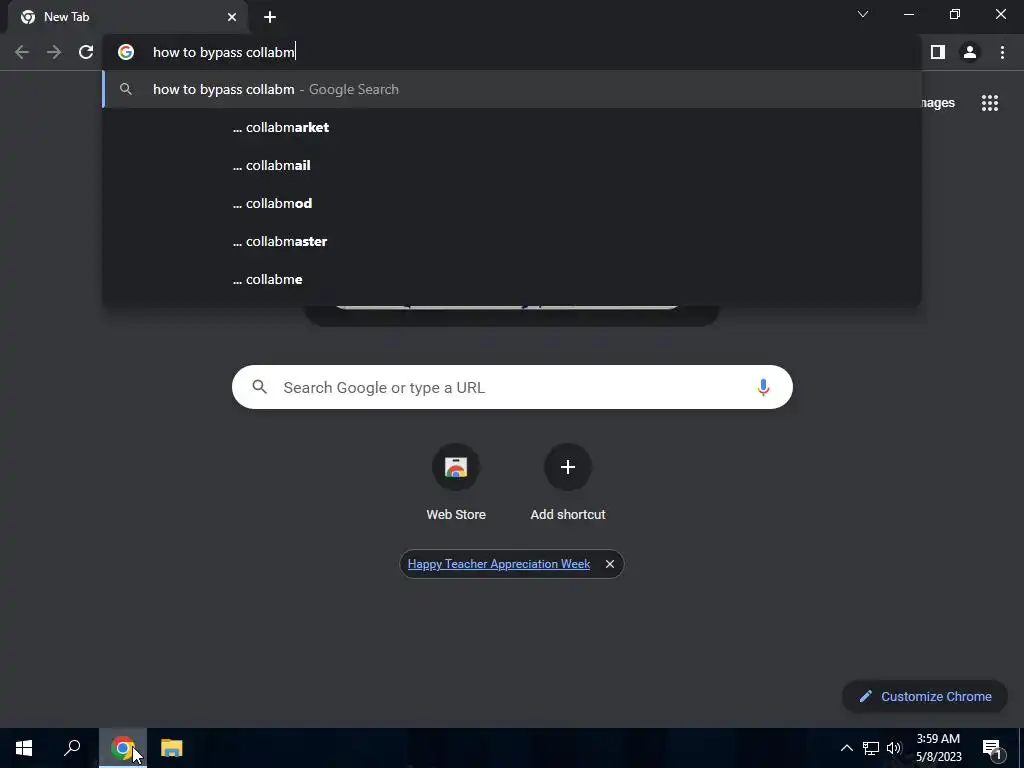Dismiss the Teacher Appreciation Week chip
This screenshot has width=1024, height=768.
[609, 564]
